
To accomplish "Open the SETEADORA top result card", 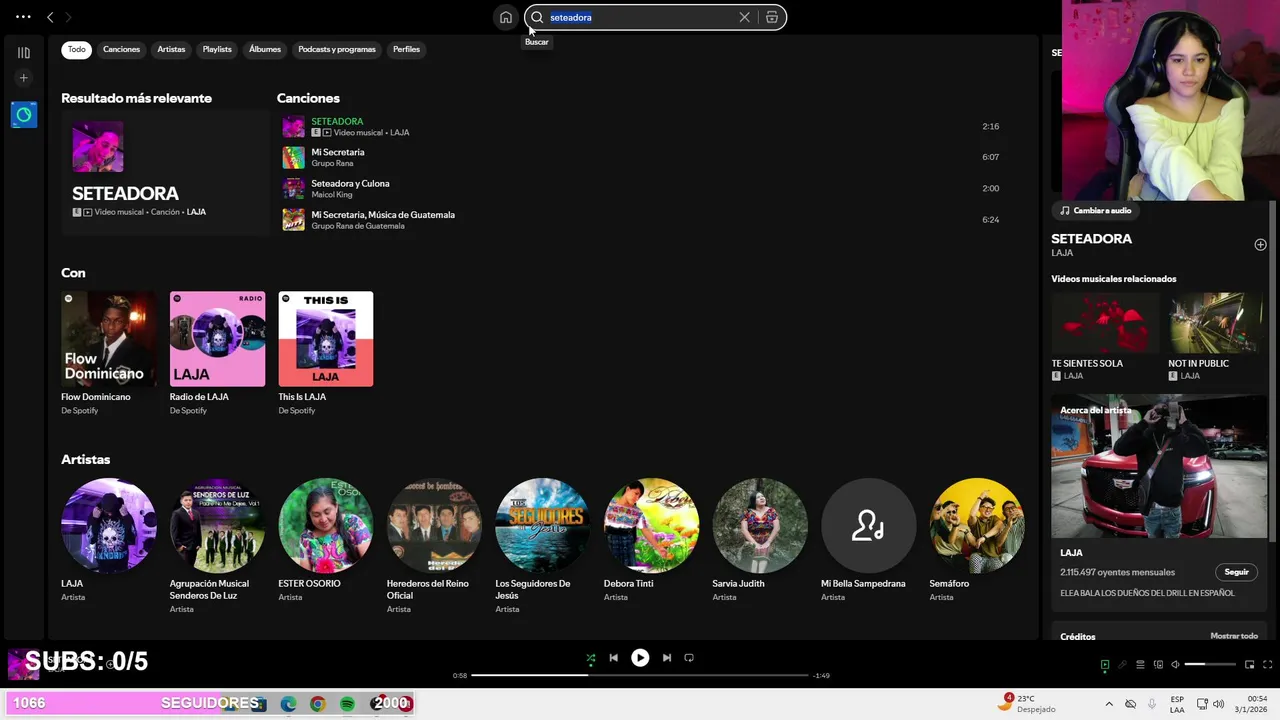I will (x=163, y=172).
